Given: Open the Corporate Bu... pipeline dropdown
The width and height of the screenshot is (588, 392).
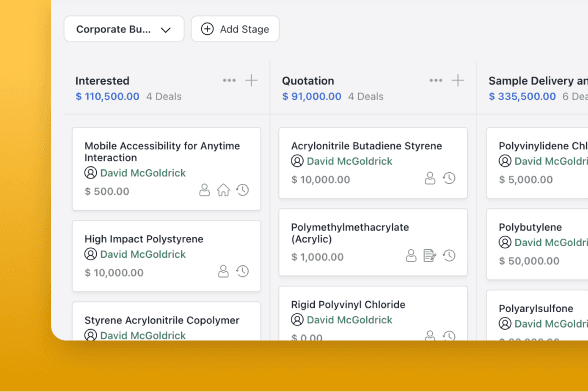Looking at the screenshot, I should (x=124, y=29).
